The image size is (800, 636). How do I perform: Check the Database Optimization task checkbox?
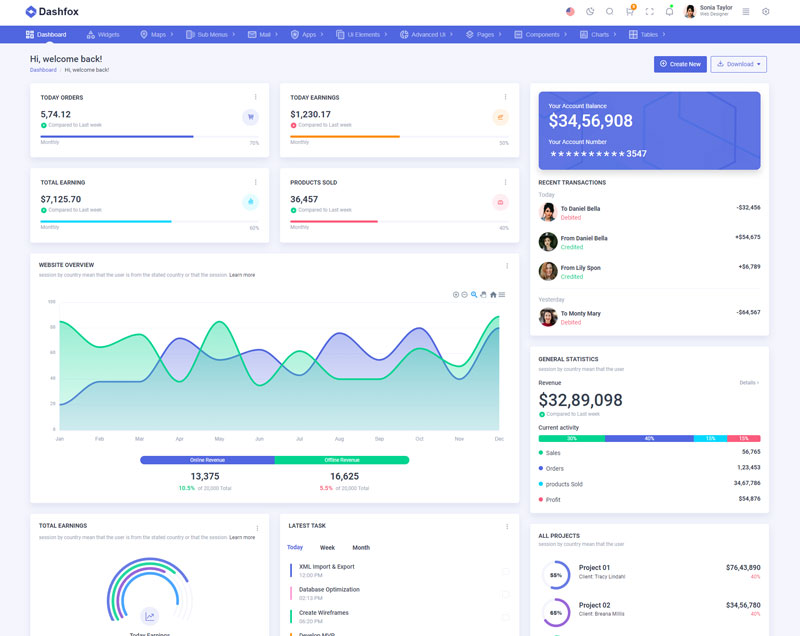[x=506, y=593]
